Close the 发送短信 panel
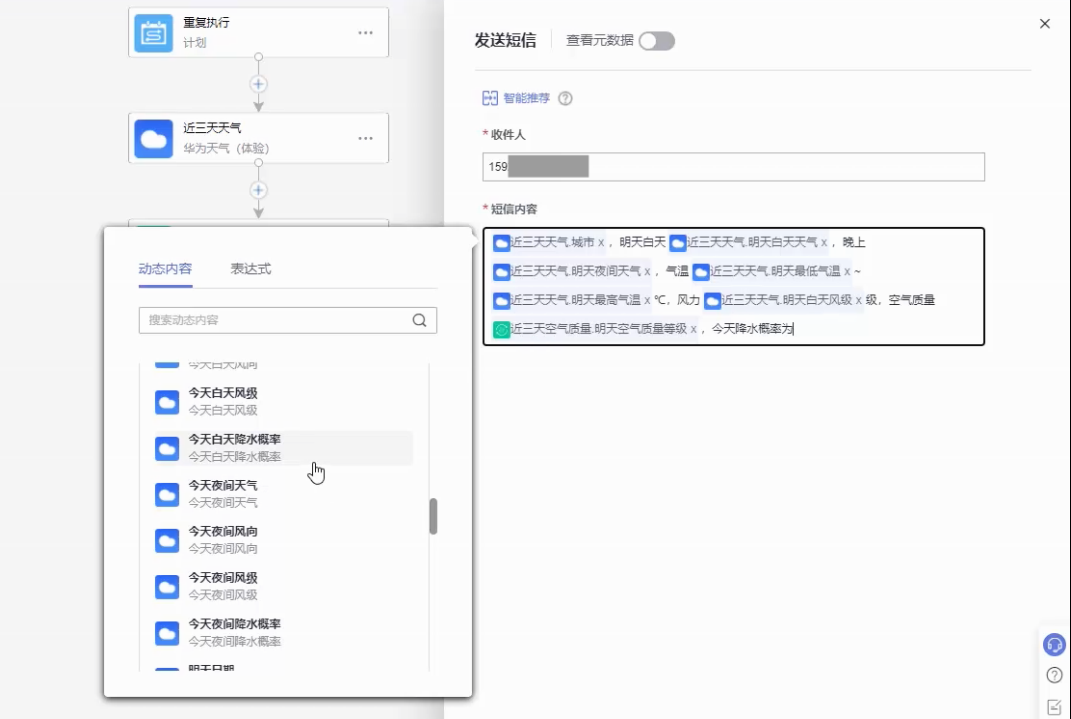This screenshot has width=1071, height=719. [x=1044, y=24]
